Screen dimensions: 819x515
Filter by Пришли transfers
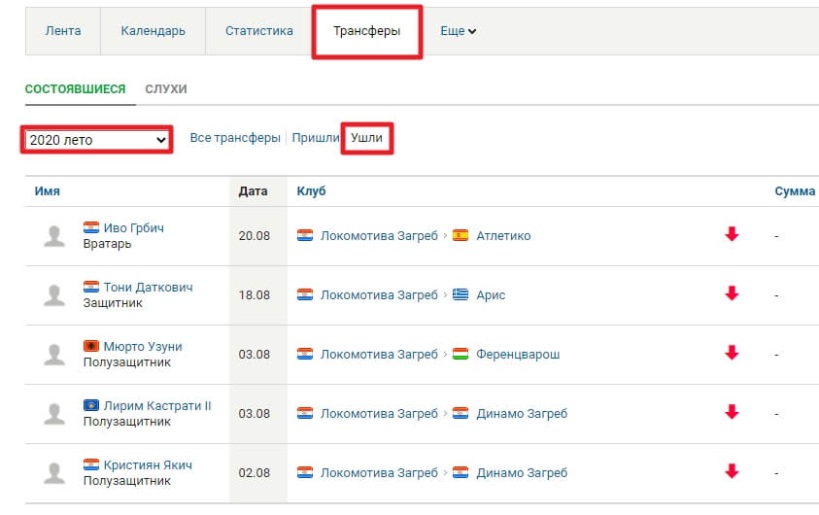[x=314, y=138]
